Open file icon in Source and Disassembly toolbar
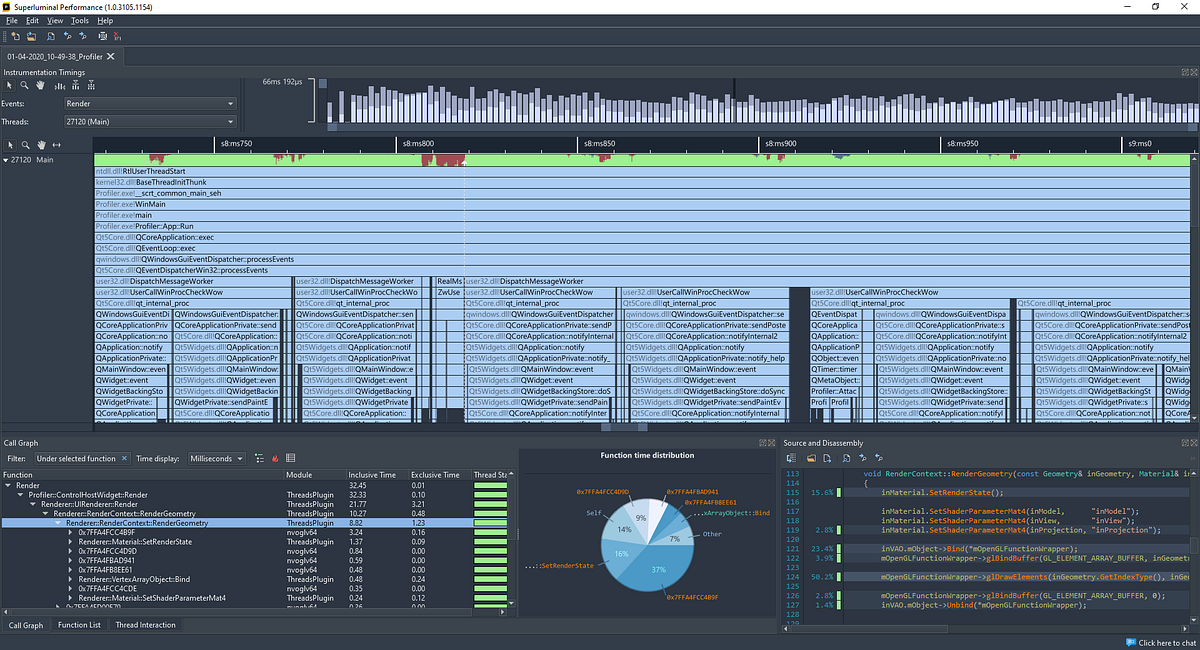The height and width of the screenshot is (650, 1200). (x=811, y=458)
